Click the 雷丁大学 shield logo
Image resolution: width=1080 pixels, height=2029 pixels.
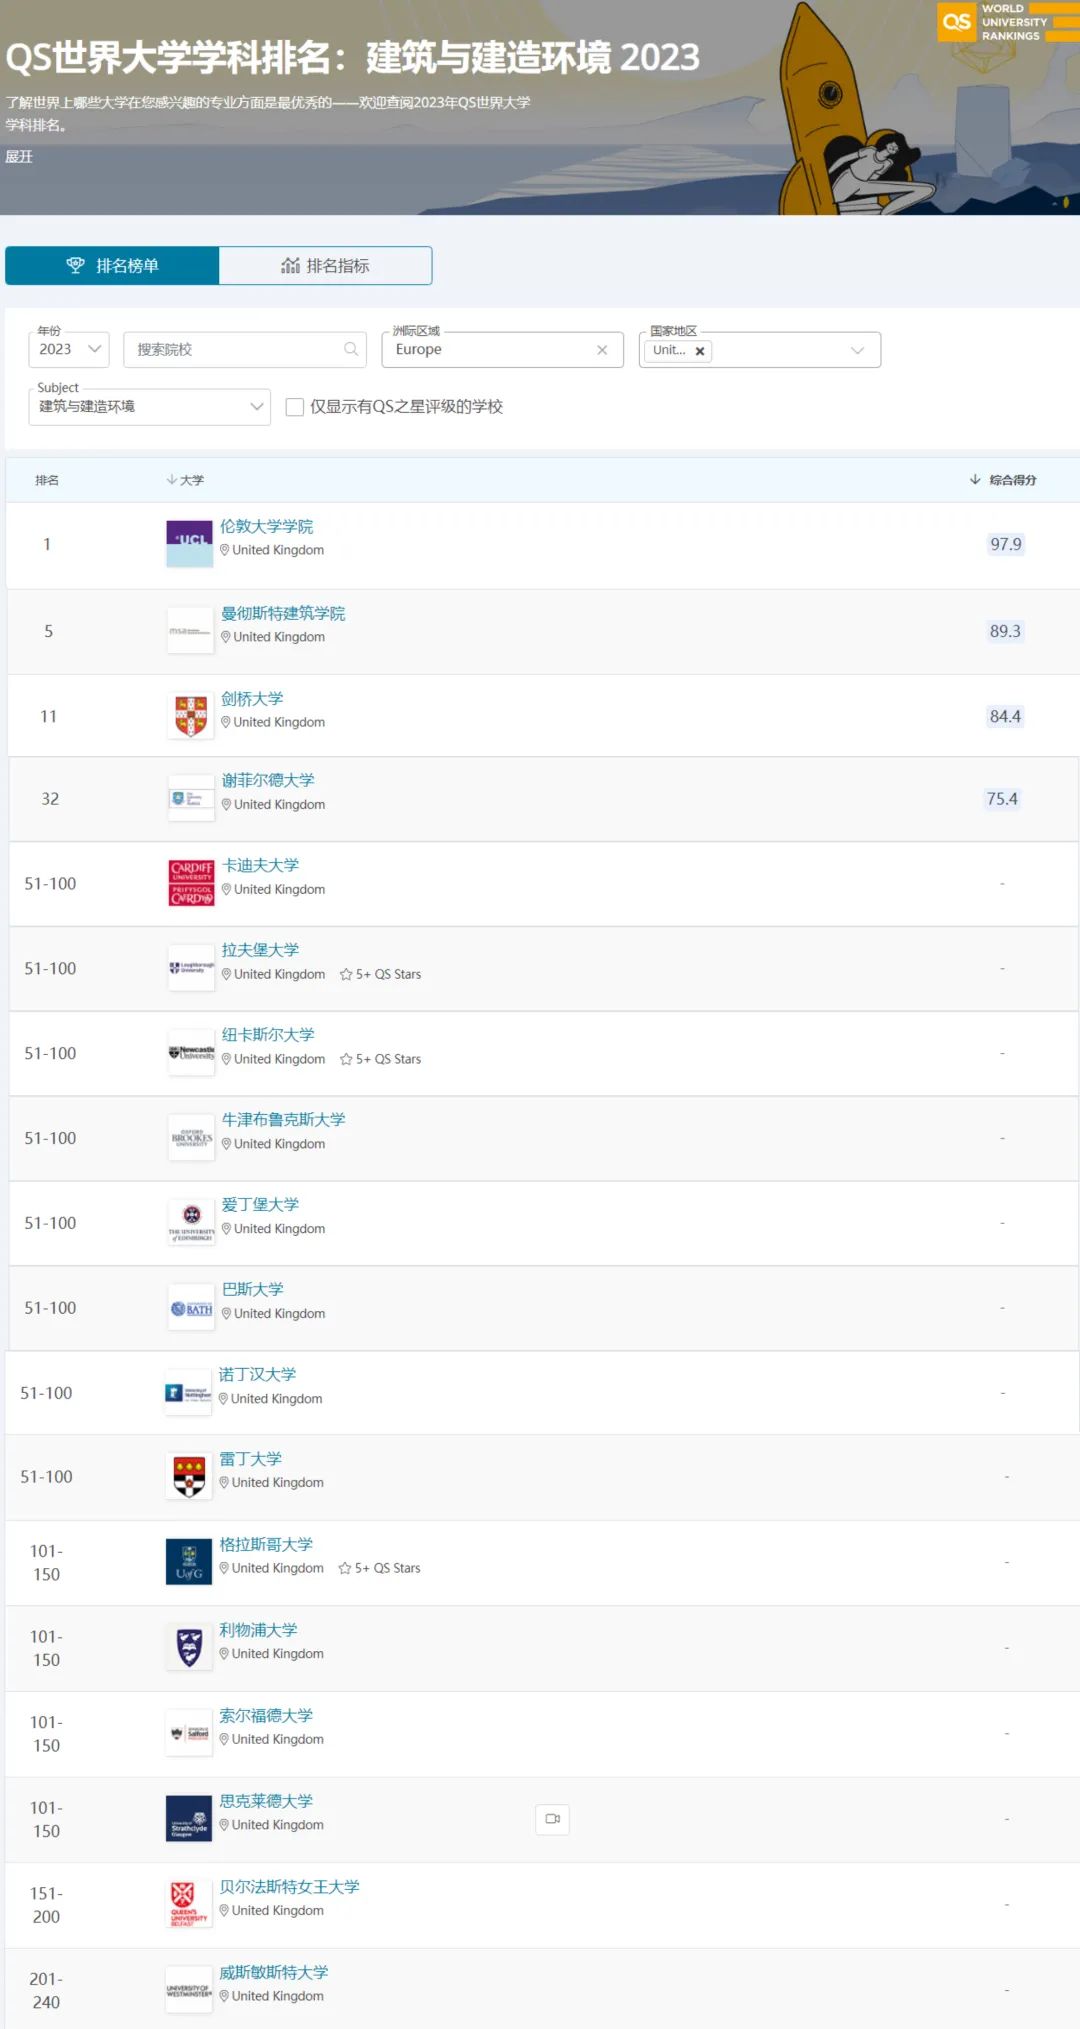[x=189, y=1477]
